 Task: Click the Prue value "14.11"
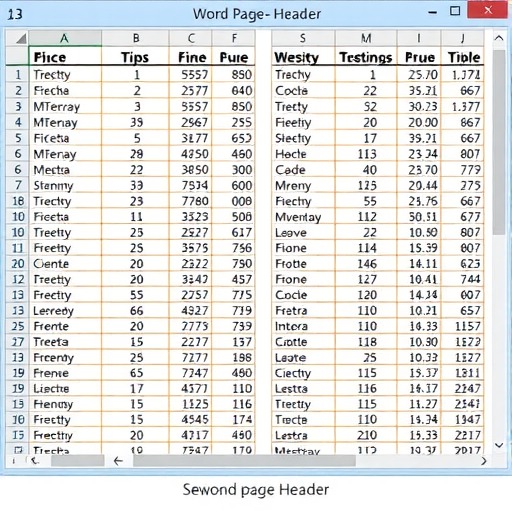(x=419, y=264)
